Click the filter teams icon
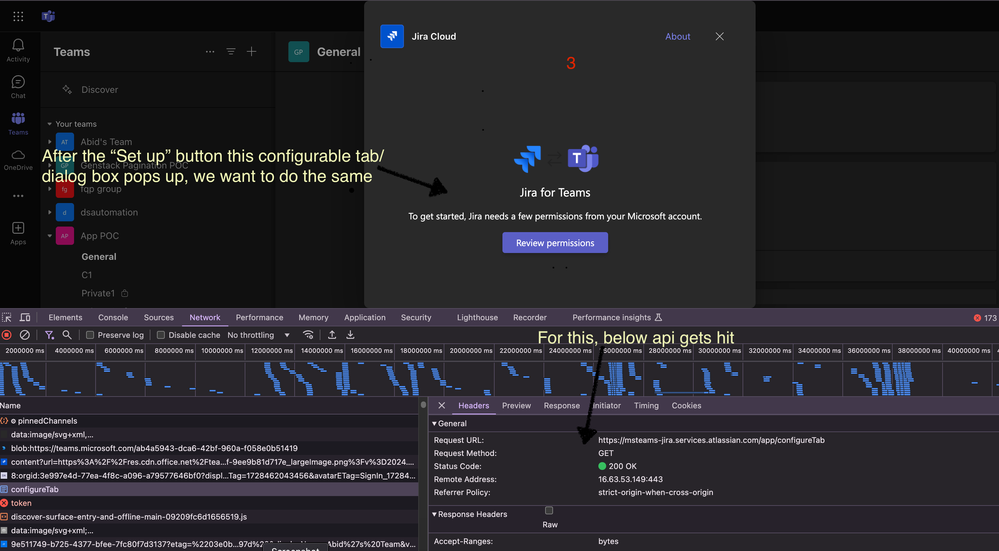 coord(231,52)
